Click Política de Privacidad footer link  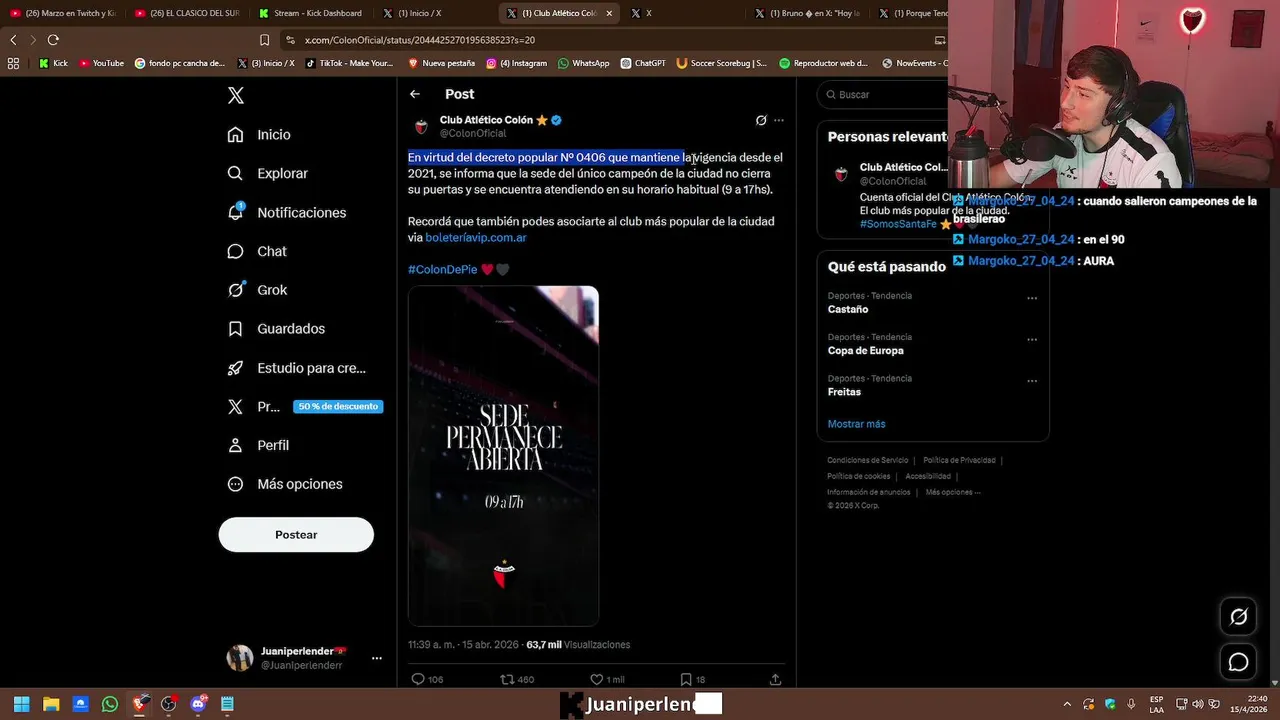959,460
